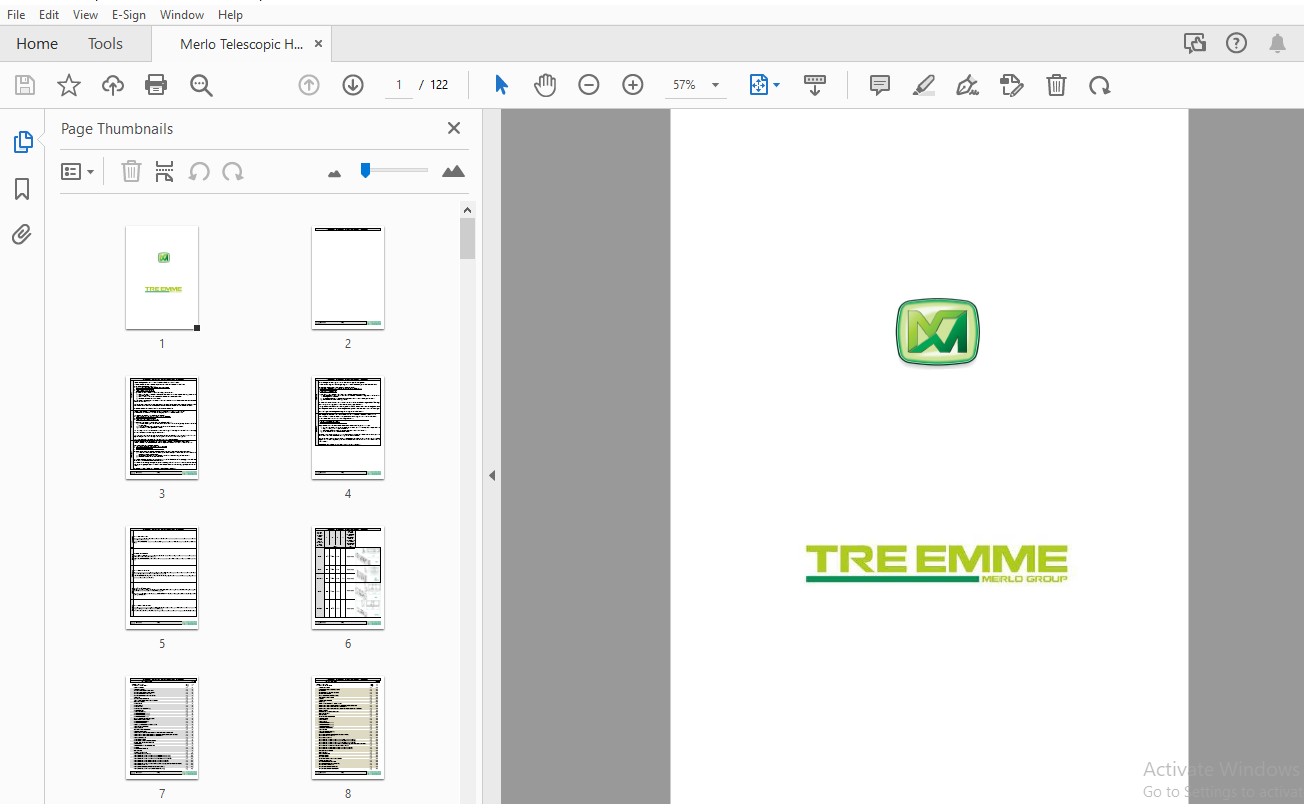Select page 5 thumbnail
The image size is (1304, 804).
coord(162,578)
